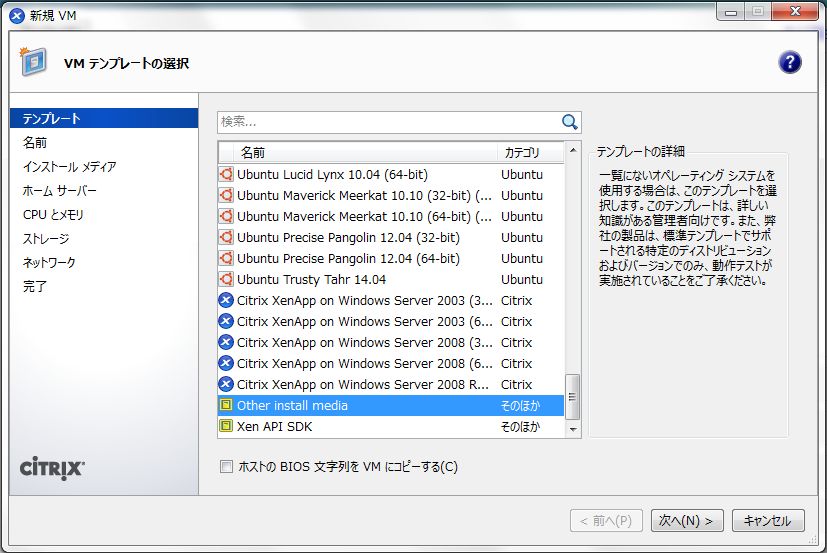Screen dimensions: 827x553
Task: Select Ubuntu Precise Pangolin 12.04 (32-bit) template
Action: (x=391, y=237)
